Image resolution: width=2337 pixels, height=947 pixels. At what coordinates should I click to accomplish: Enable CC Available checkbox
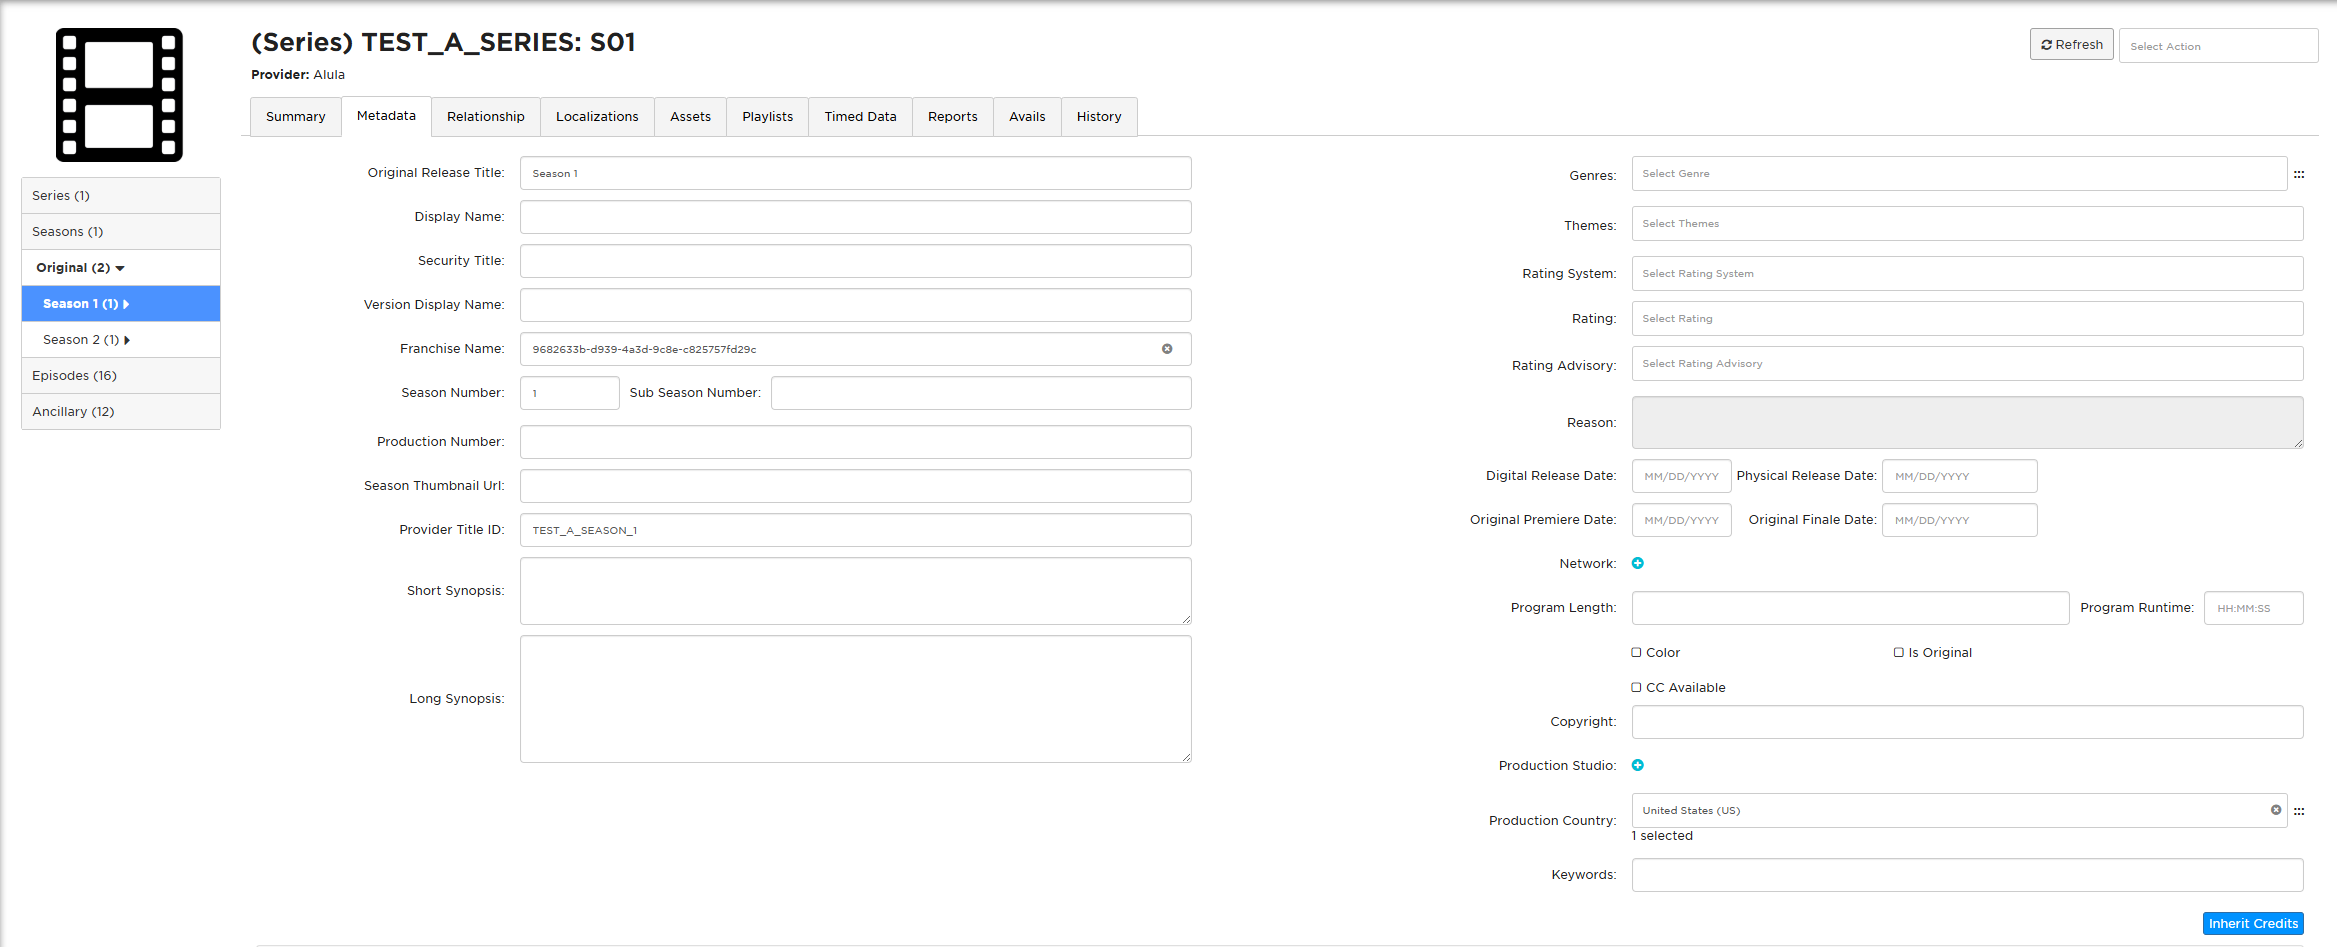tap(1637, 687)
